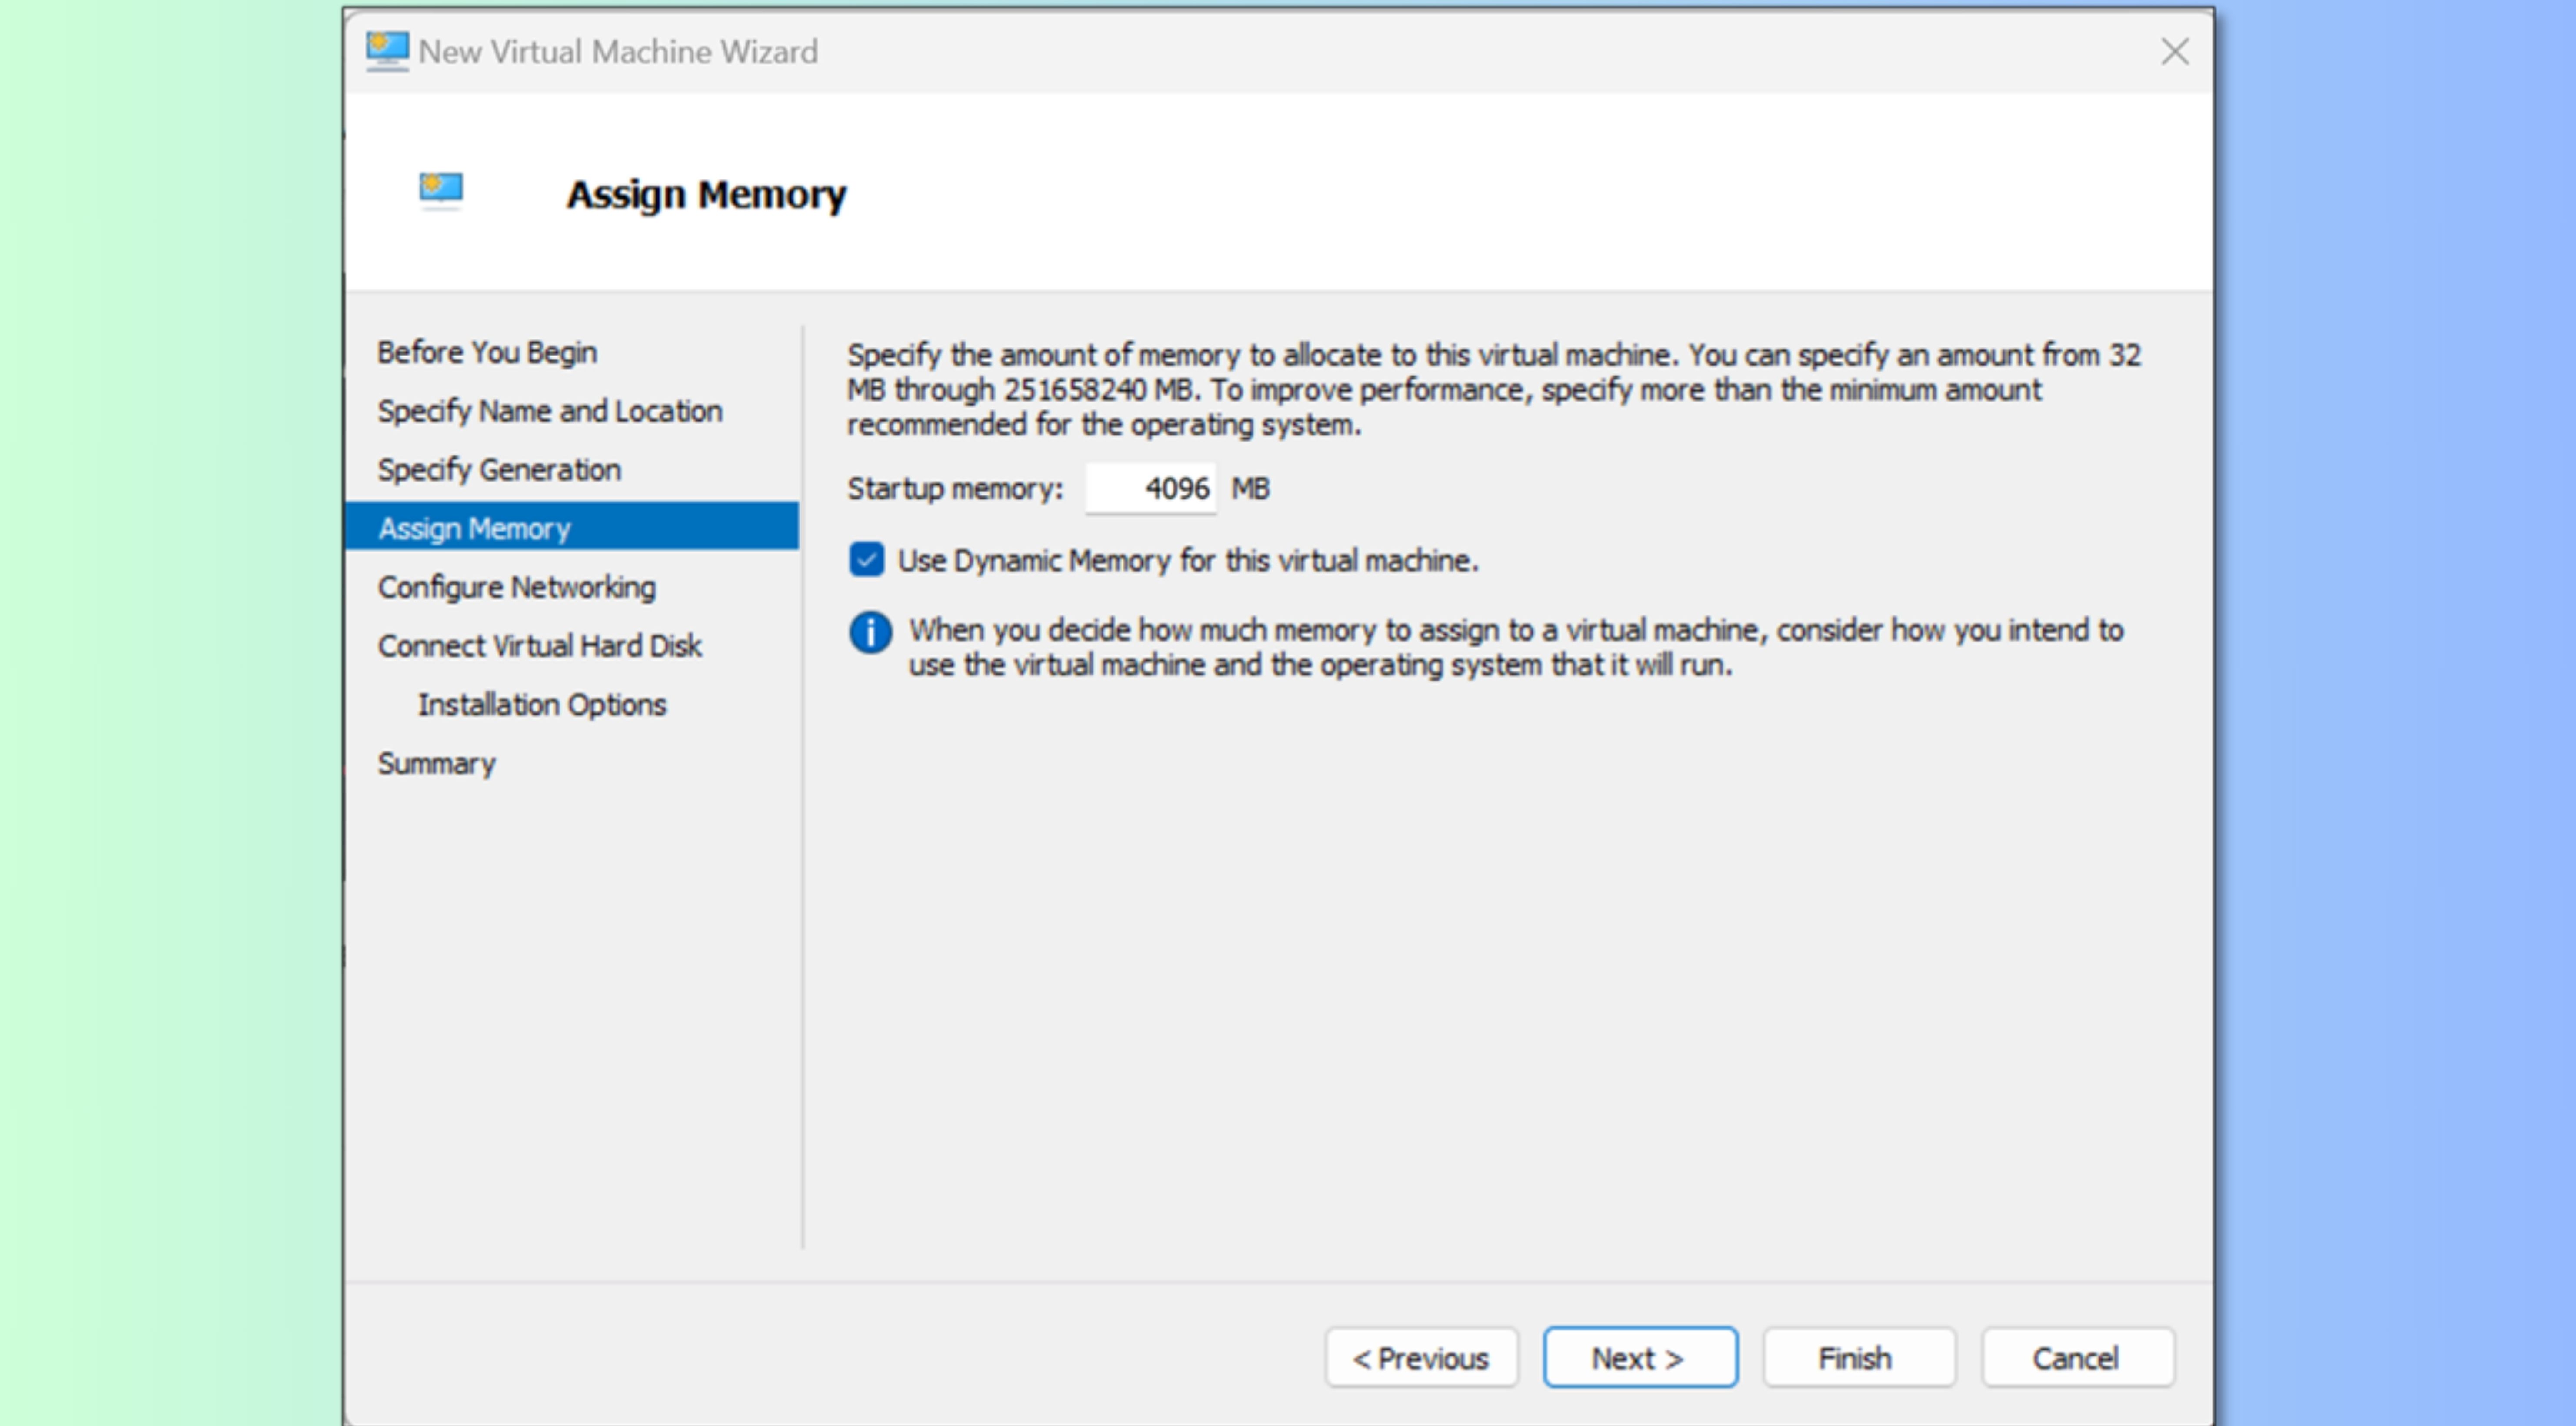The height and width of the screenshot is (1426, 2576).
Task: Disable the Use Dynamic Memory checkbox
Action: 867,560
